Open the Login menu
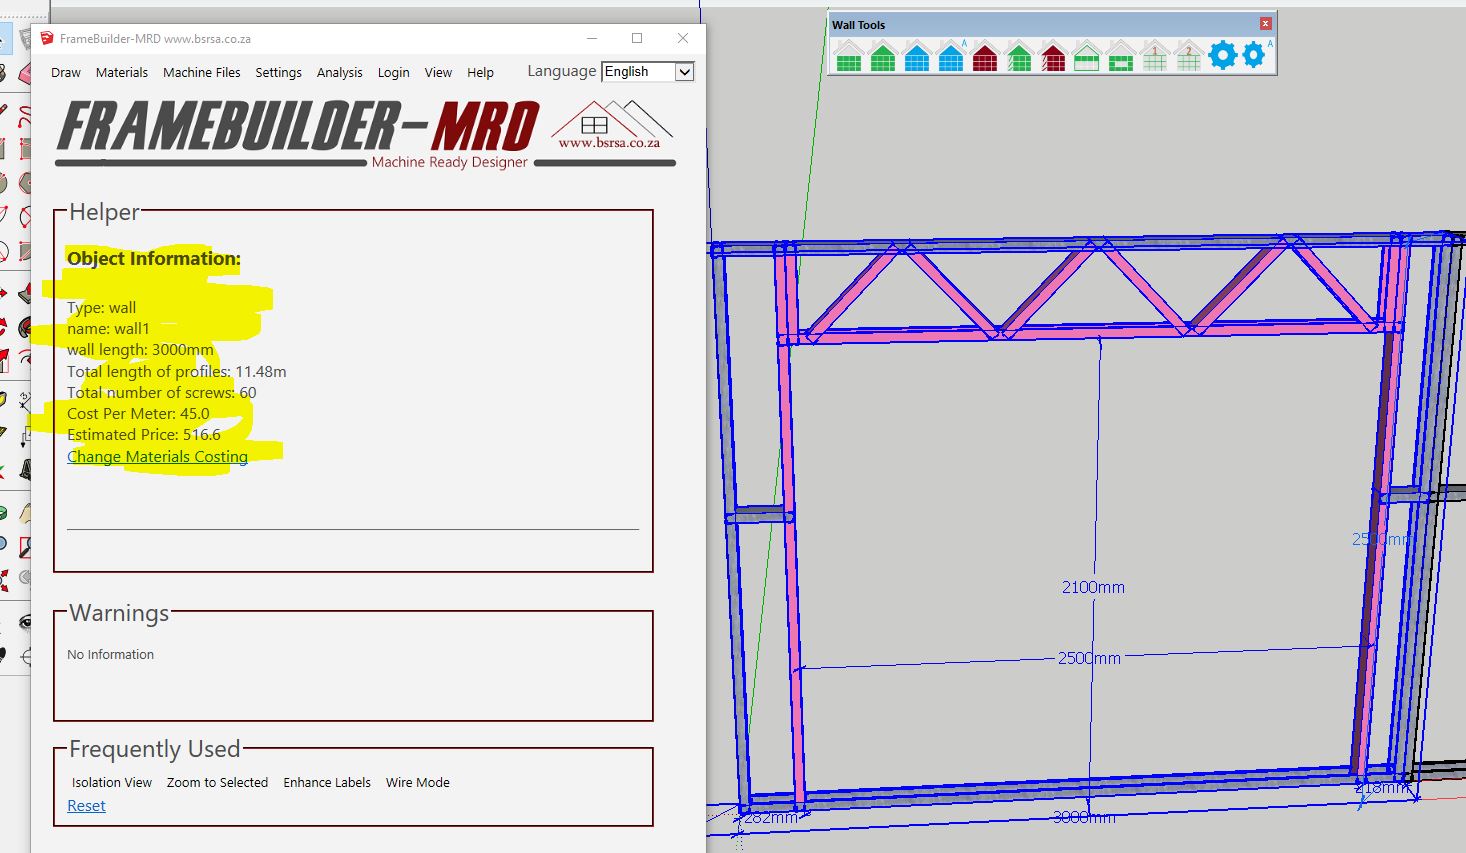 [394, 73]
